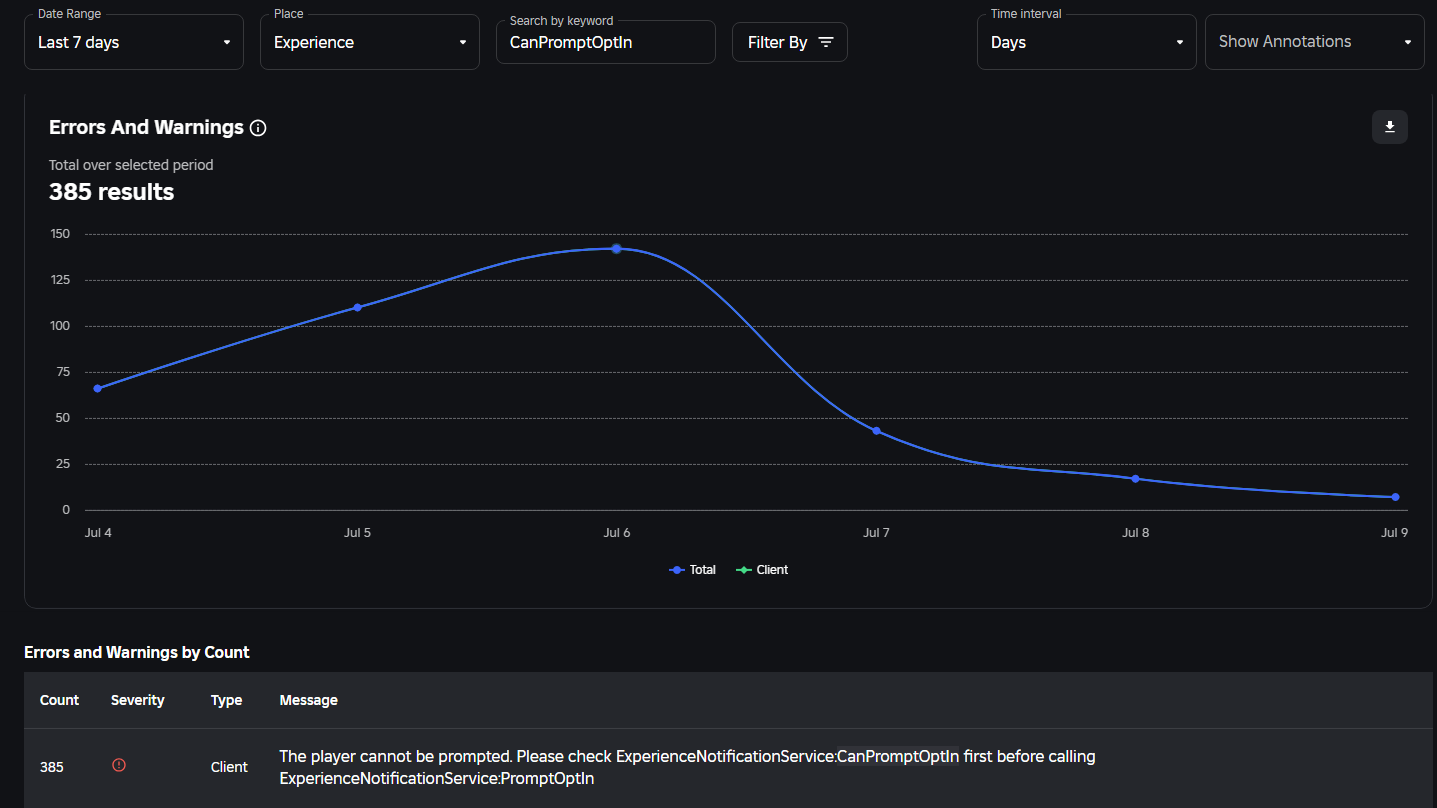Open the CanPromptOptIn error message row
The height and width of the screenshot is (808, 1437).
pos(687,767)
